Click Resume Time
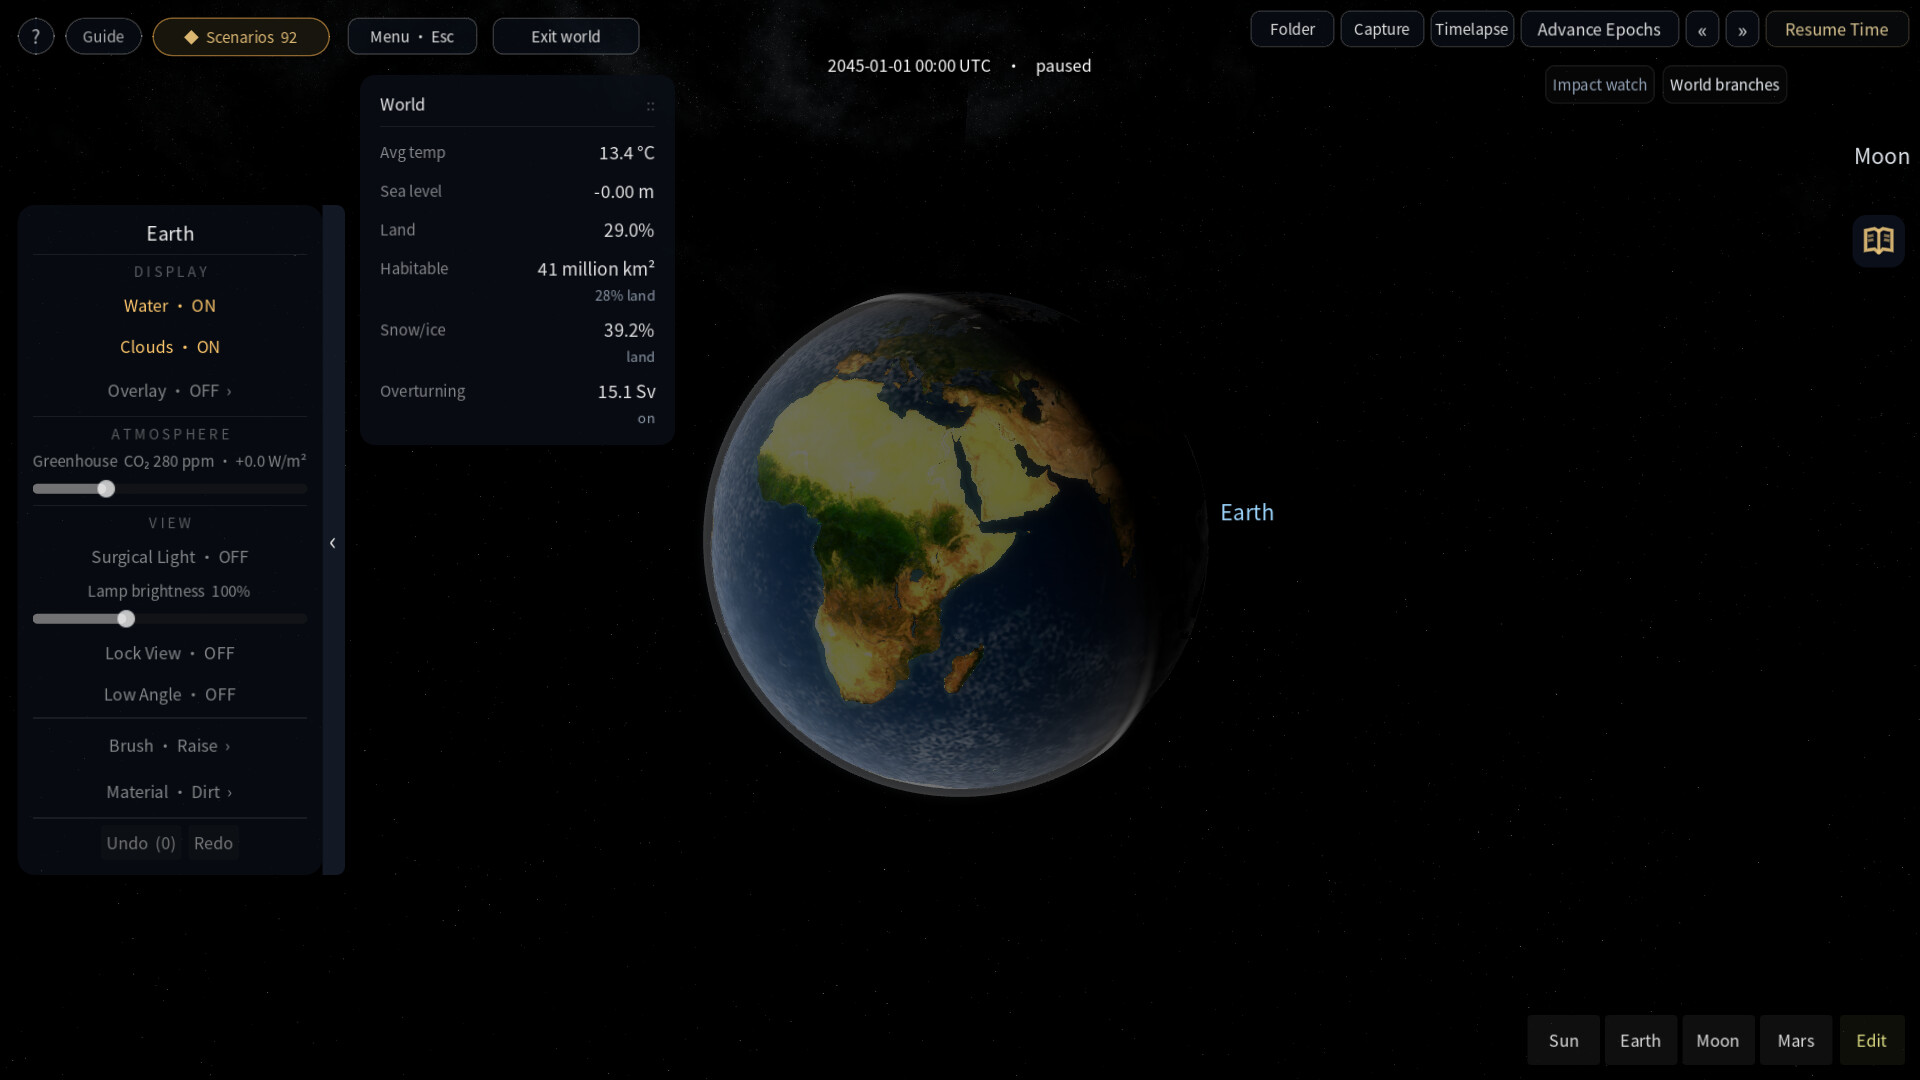The width and height of the screenshot is (1920, 1080). [1837, 30]
